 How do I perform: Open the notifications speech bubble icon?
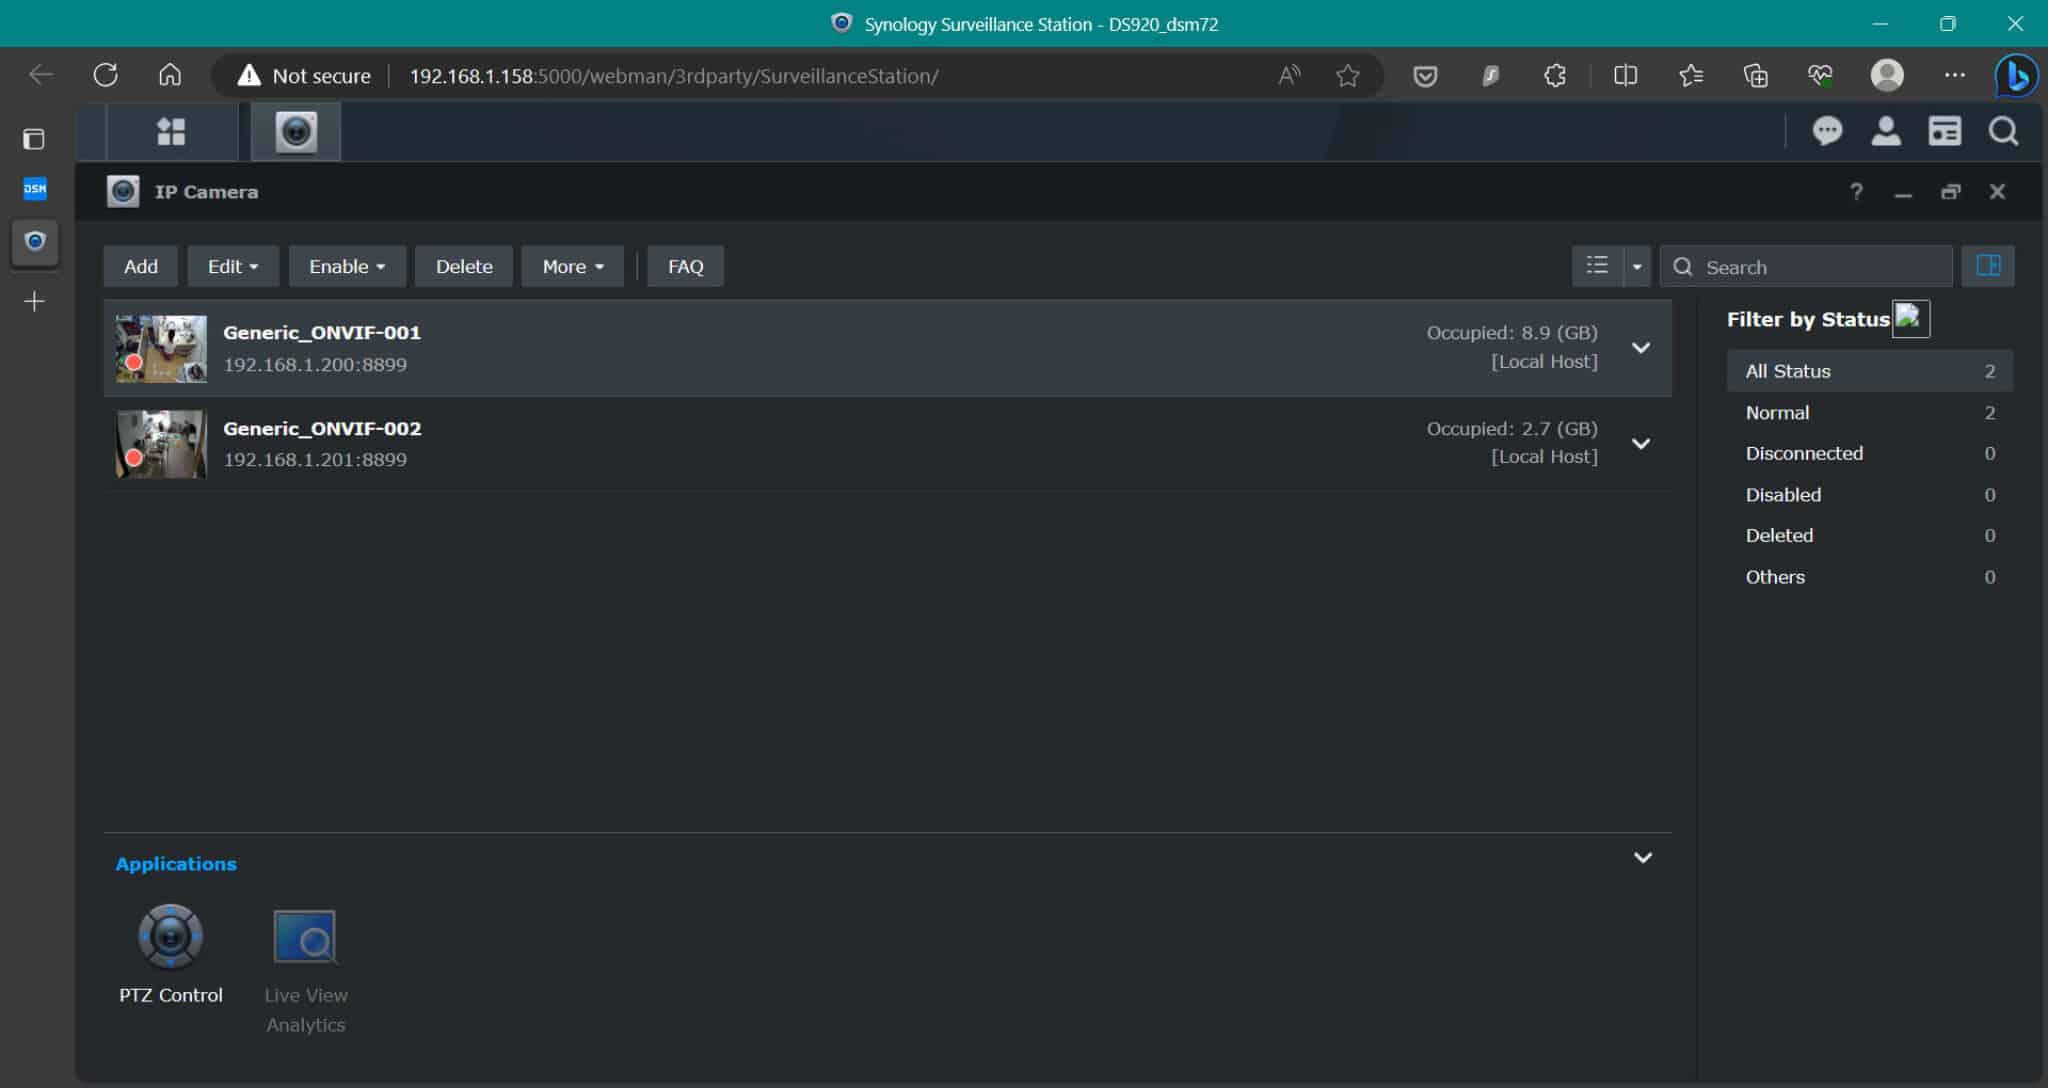point(1827,131)
